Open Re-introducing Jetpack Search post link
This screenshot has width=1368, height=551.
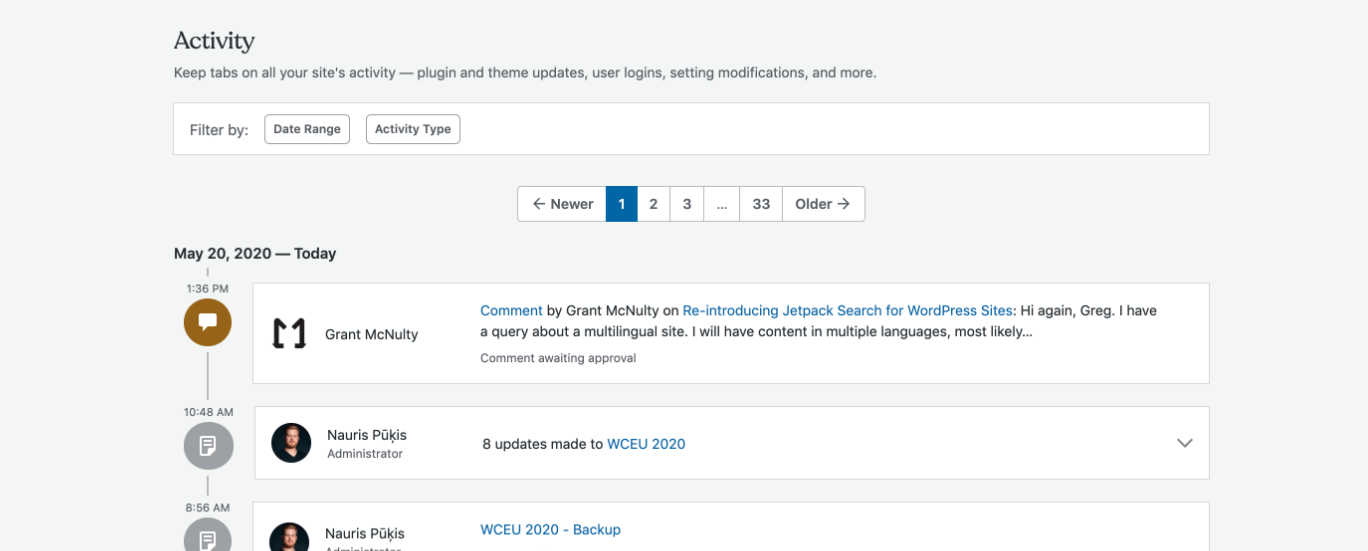point(848,311)
